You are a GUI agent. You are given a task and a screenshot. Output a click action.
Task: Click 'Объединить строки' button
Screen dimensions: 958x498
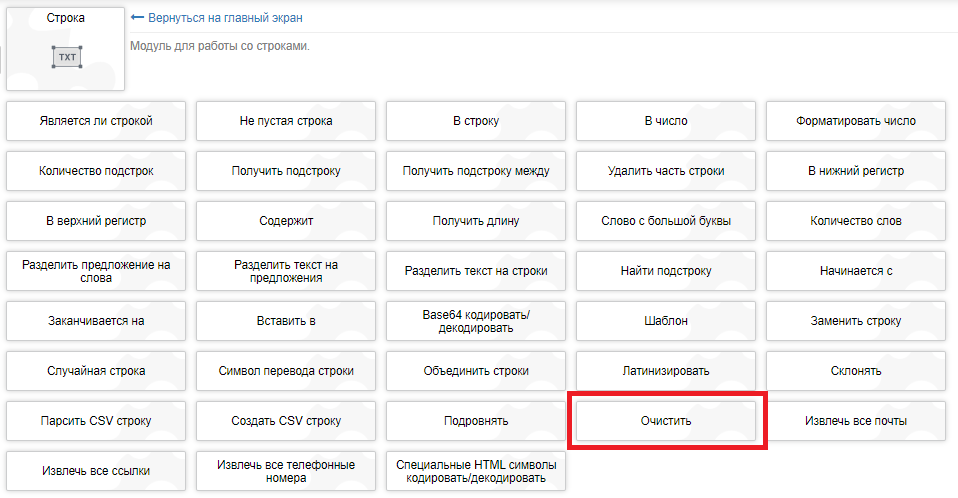(x=476, y=372)
